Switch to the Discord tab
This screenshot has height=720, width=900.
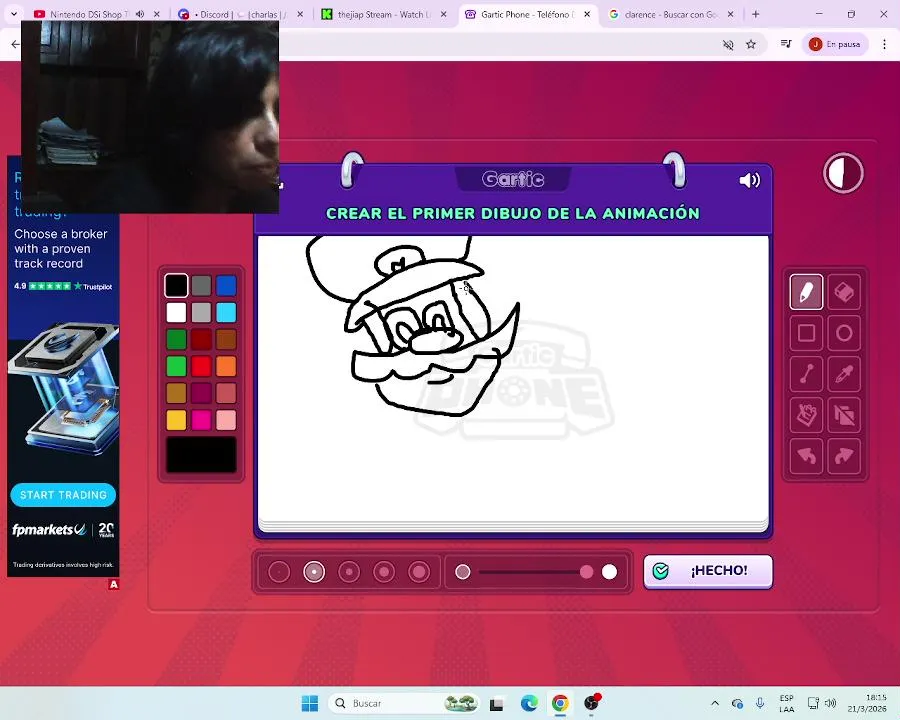pos(239,14)
